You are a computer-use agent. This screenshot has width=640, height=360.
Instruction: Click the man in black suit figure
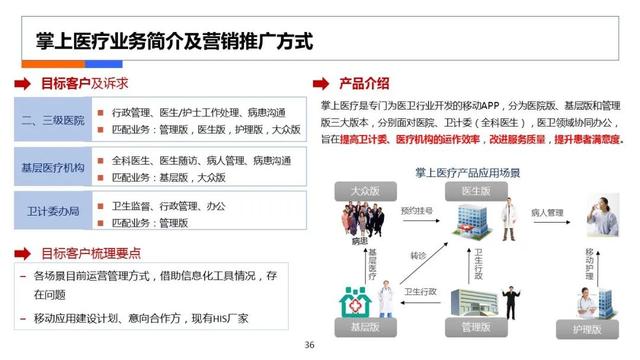[x=511, y=302]
